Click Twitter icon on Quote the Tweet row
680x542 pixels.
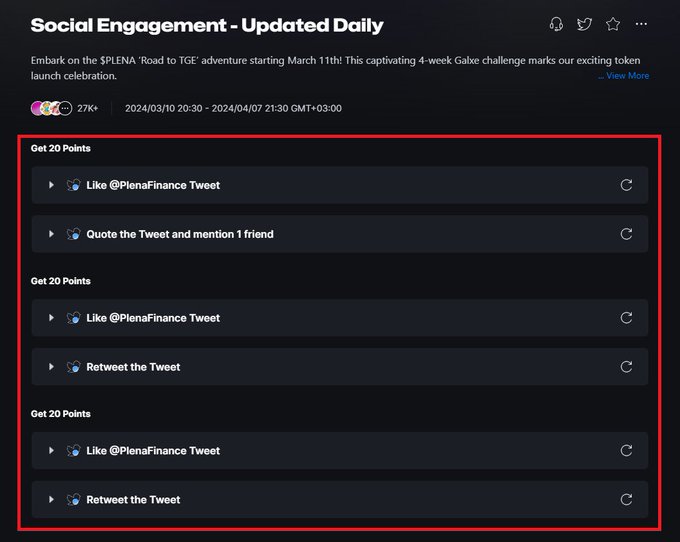pos(73,234)
